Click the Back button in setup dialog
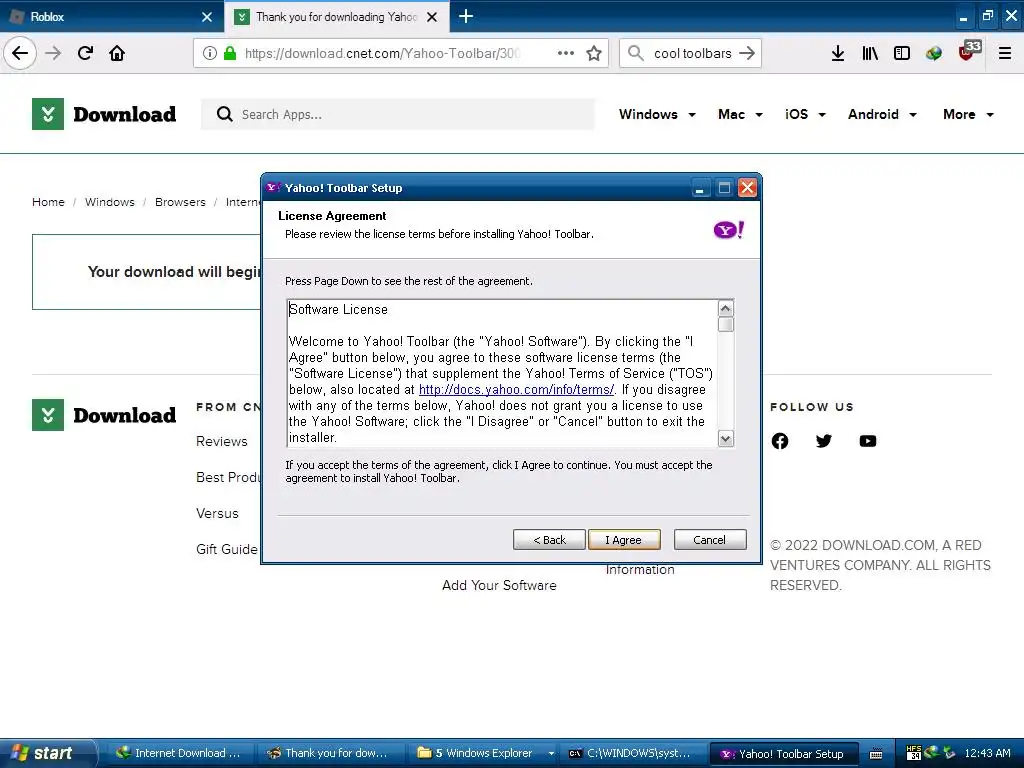 [x=549, y=539]
